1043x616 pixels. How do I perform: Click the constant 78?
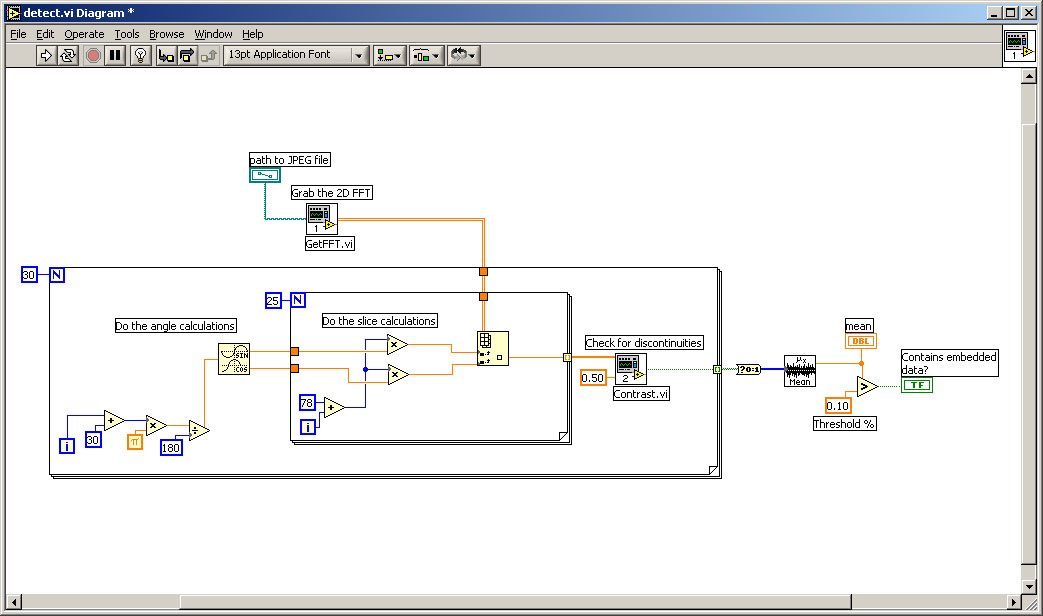(307, 402)
